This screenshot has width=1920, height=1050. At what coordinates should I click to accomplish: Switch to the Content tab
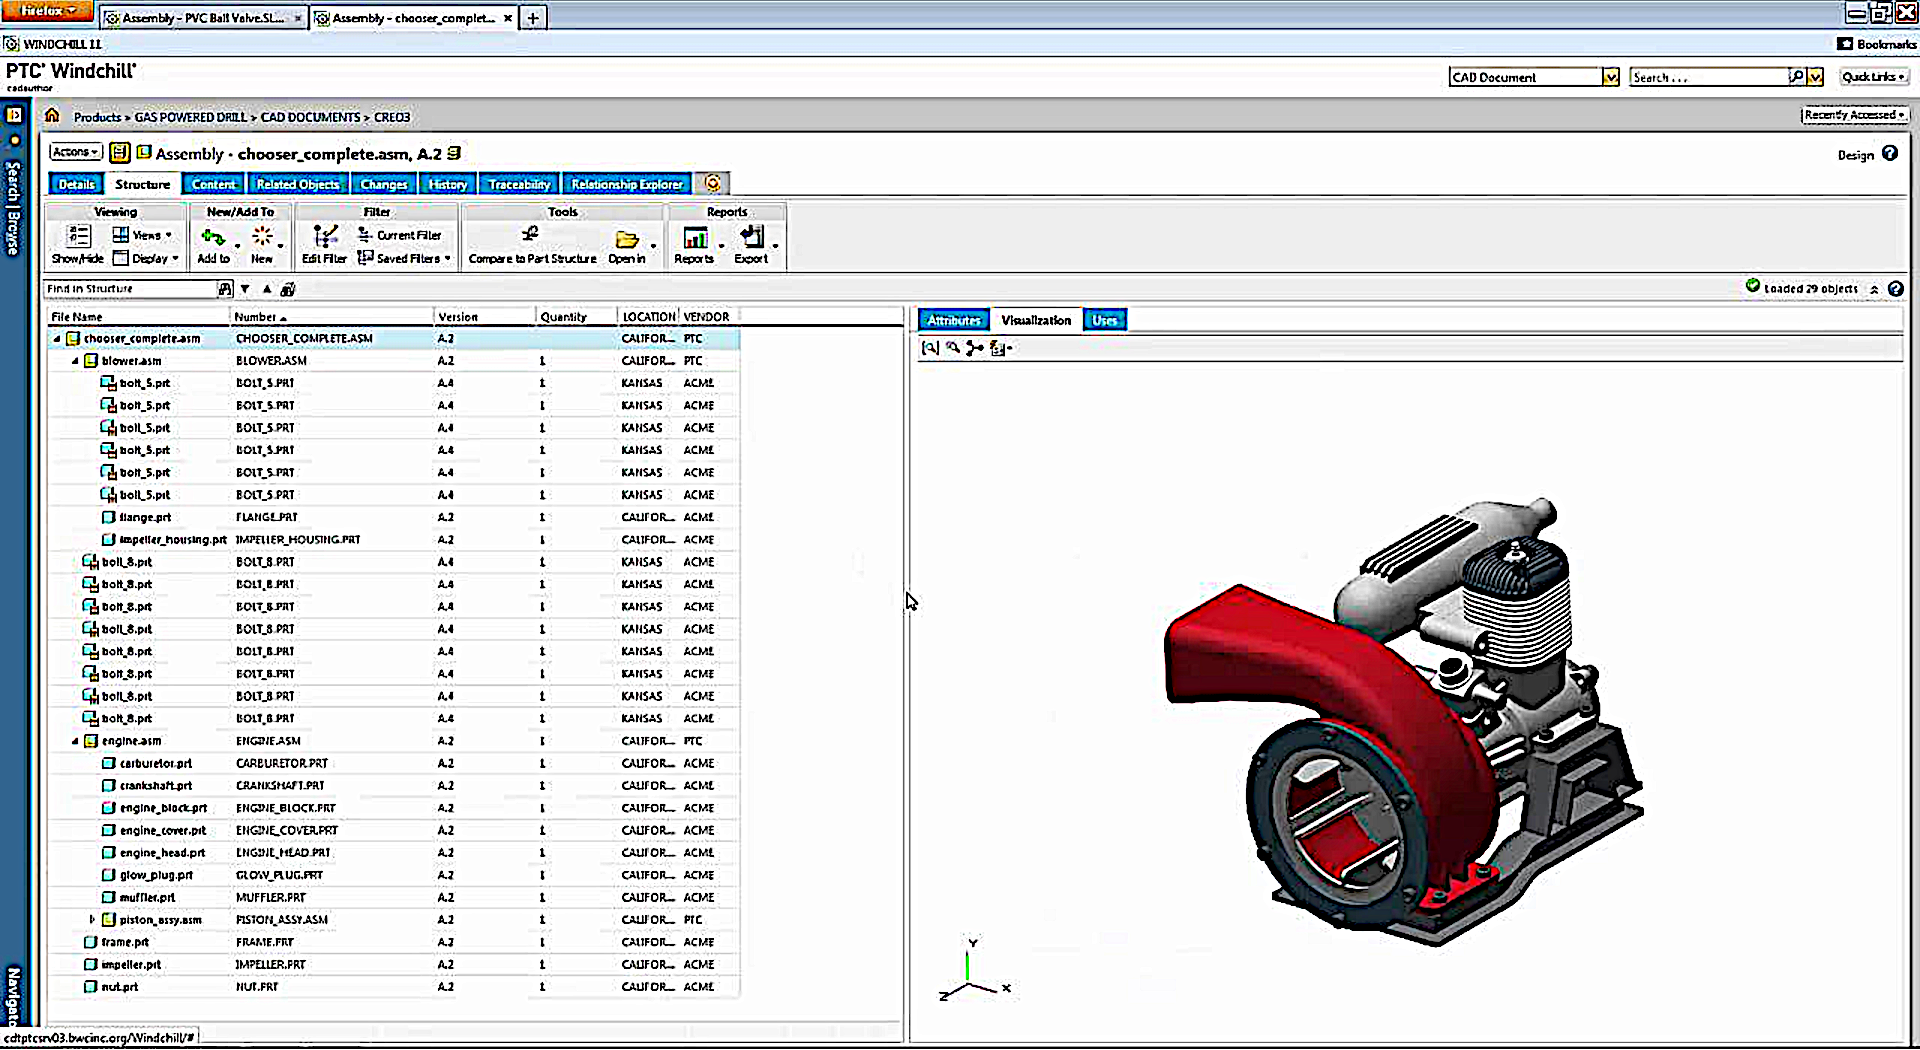(x=213, y=184)
